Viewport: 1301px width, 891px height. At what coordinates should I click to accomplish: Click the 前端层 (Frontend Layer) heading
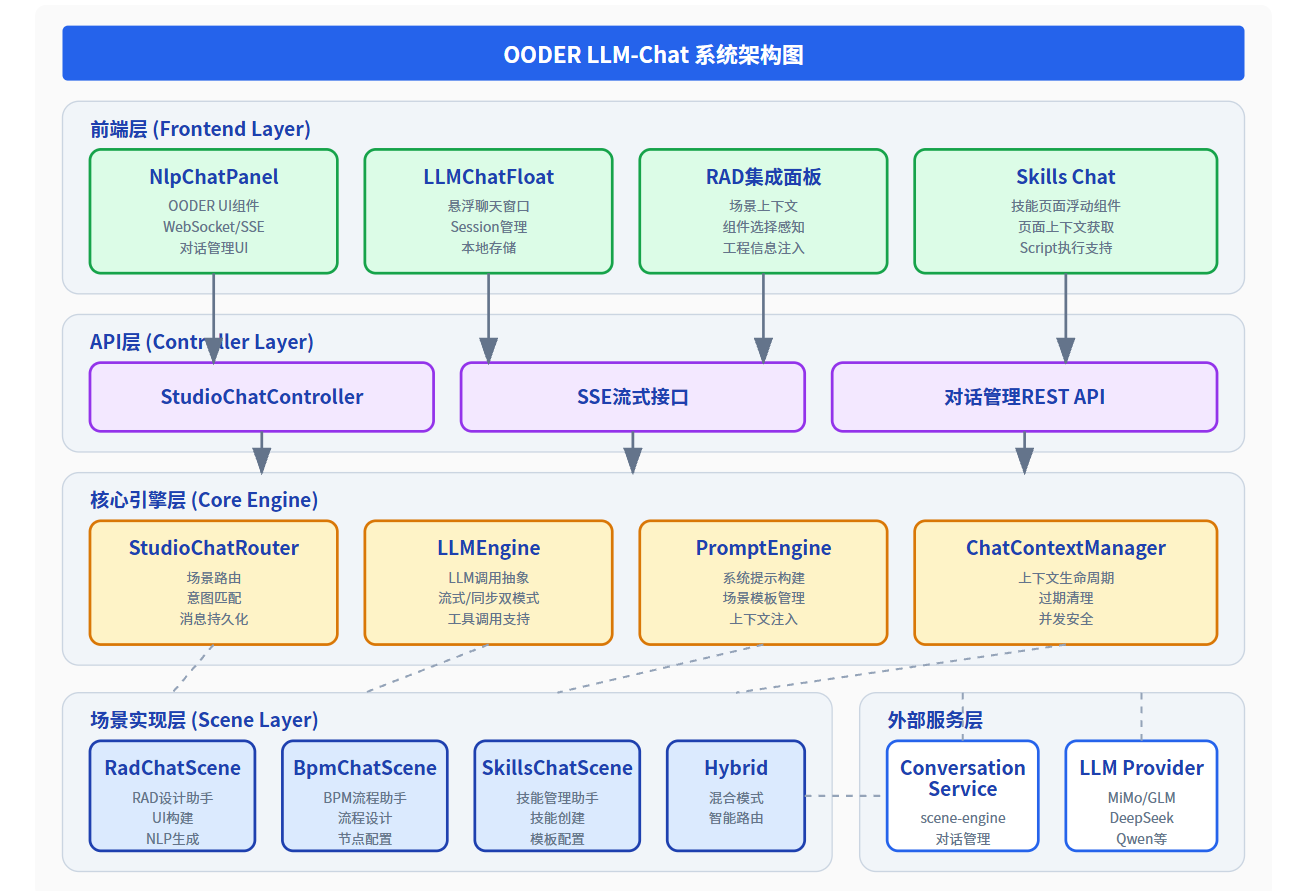click(200, 129)
